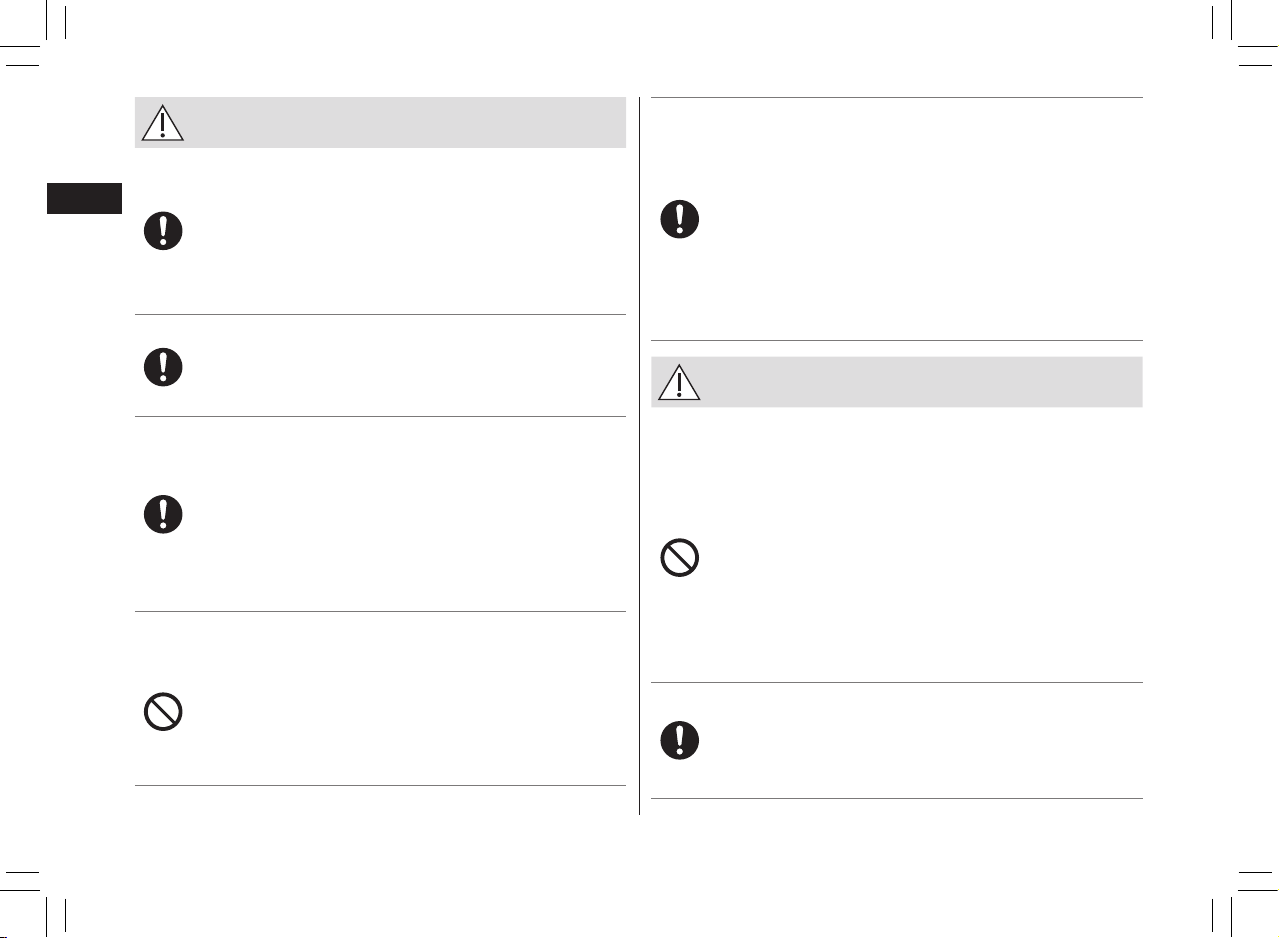This screenshot has width=1279, height=938.
Task: Click the warning triangle in the right column header
Action: 679,382
